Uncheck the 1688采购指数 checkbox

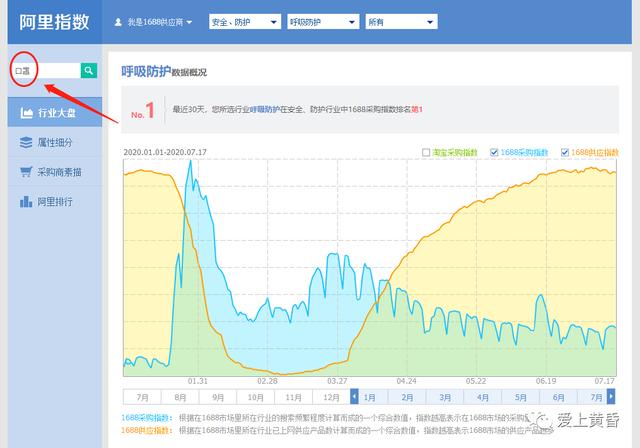coord(494,153)
